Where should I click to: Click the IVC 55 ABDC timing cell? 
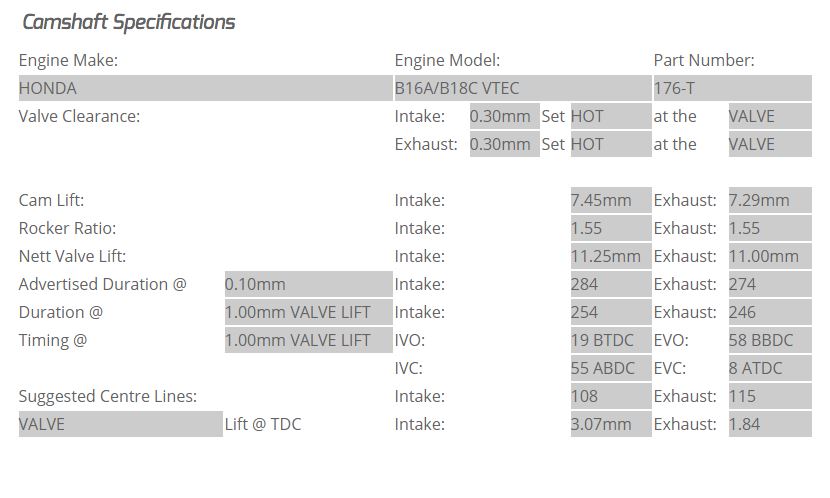[x=611, y=368]
